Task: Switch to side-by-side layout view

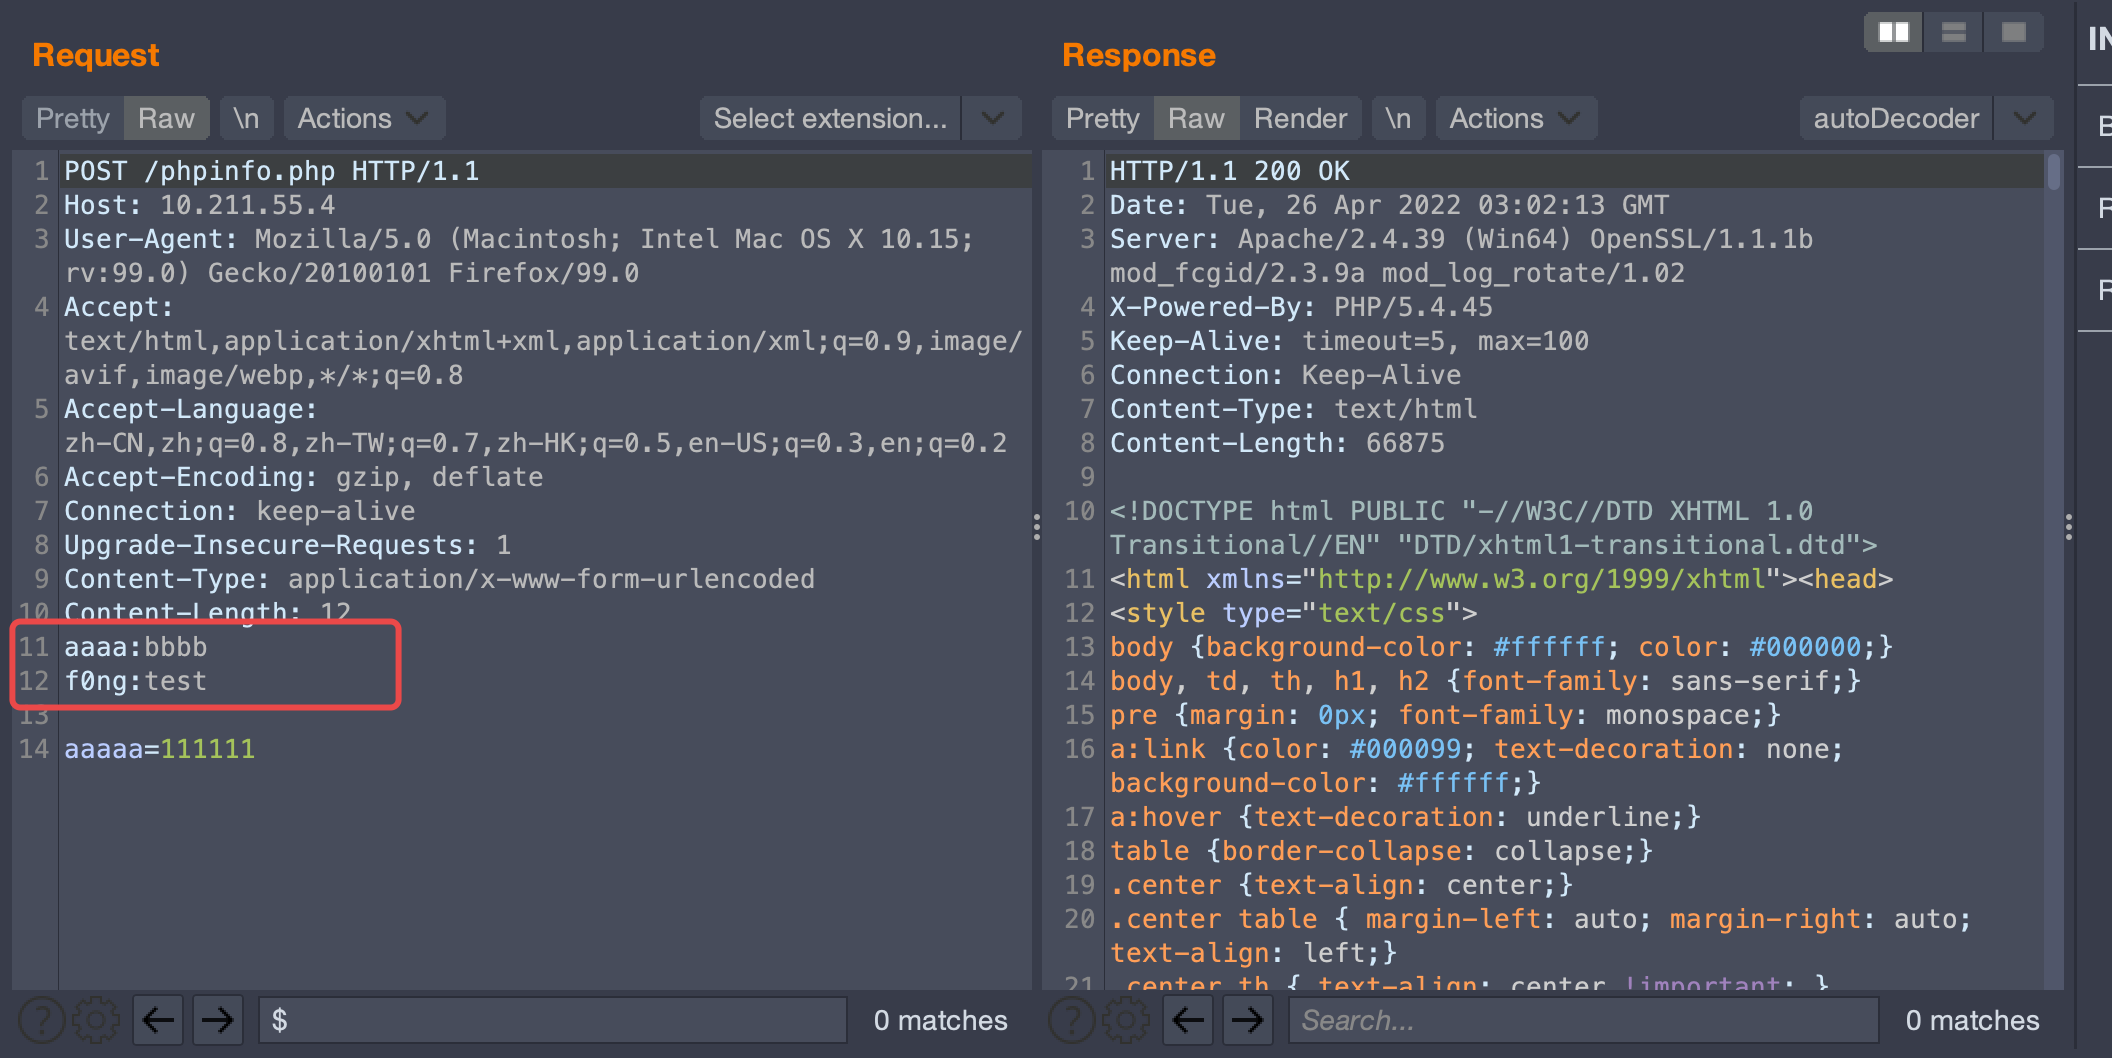Action: 1893,33
